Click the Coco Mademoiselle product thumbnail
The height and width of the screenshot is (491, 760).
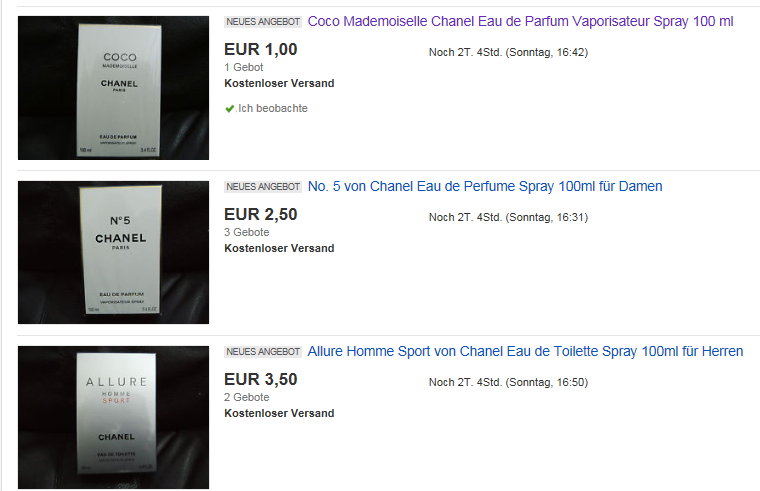[113, 88]
